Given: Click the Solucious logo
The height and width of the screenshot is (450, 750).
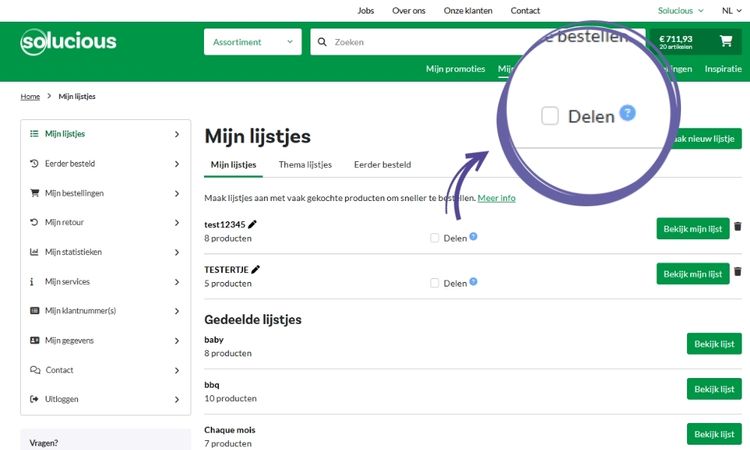Looking at the screenshot, I should (x=68, y=42).
